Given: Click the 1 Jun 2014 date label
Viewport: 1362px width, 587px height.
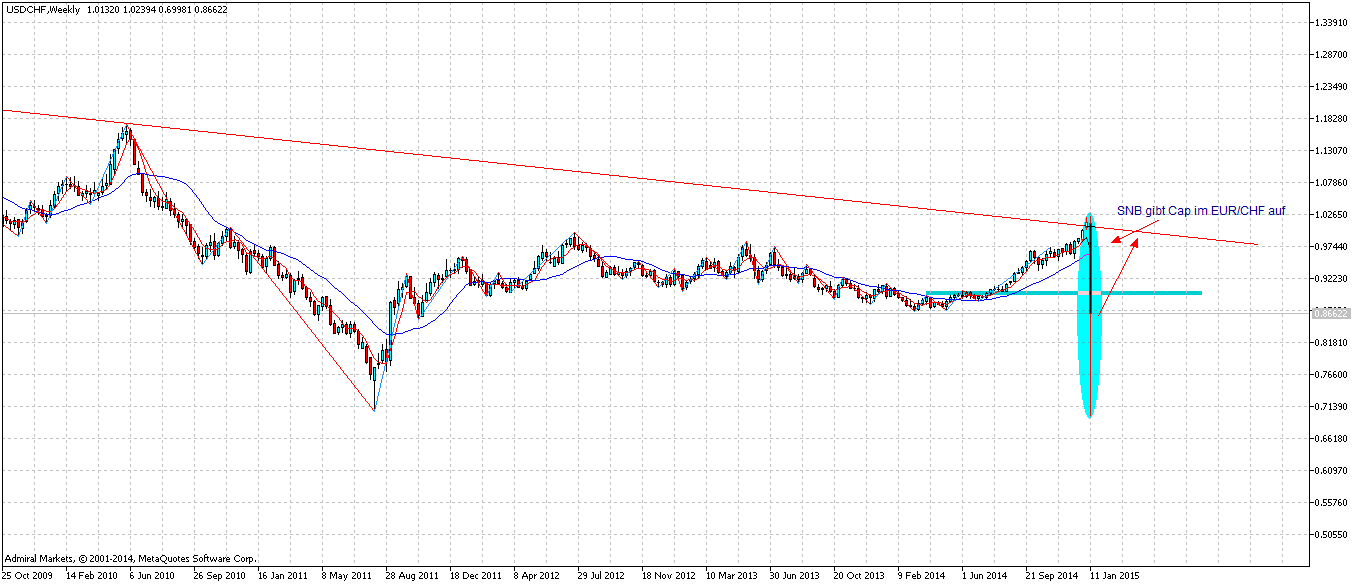Looking at the screenshot, I should pos(985,576).
